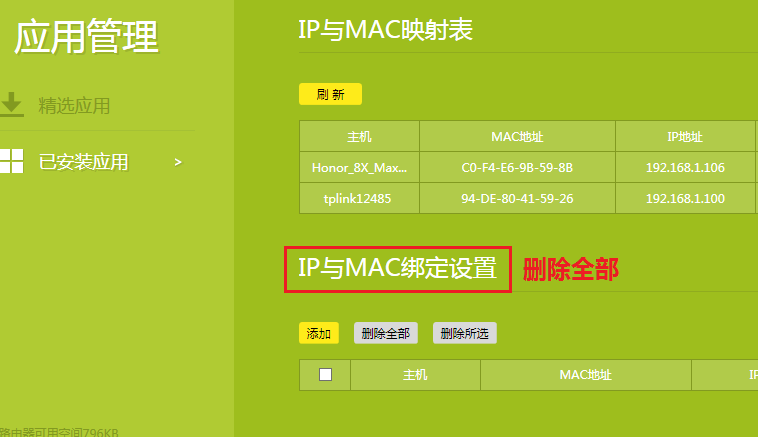758x437 pixels.
Task: Click the 主机 header in mapping table
Action: 359,136
